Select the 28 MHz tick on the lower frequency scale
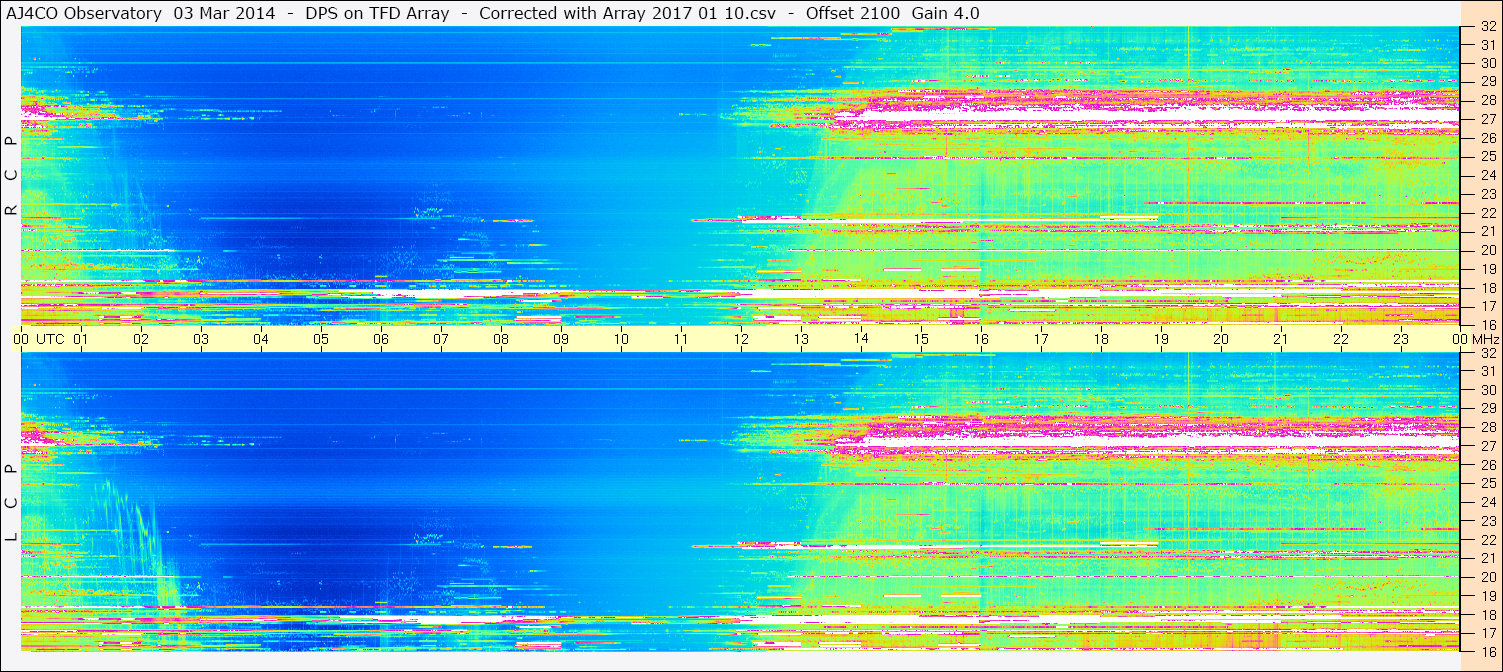 [x=1487, y=427]
